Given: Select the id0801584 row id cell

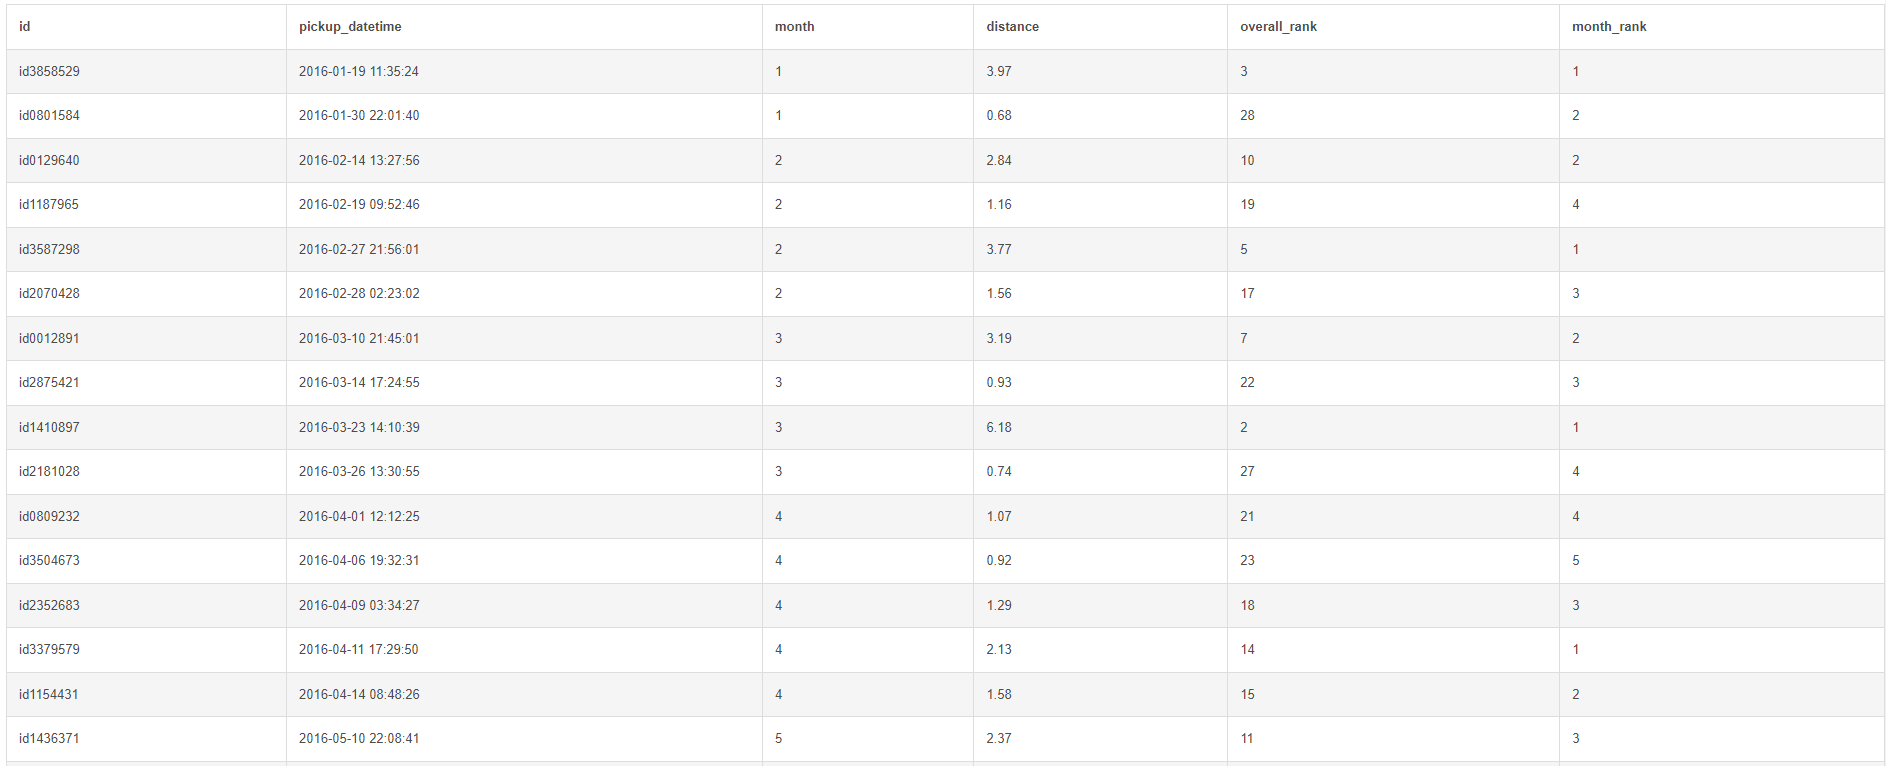Looking at the screenshot, I should coord(49,116).
